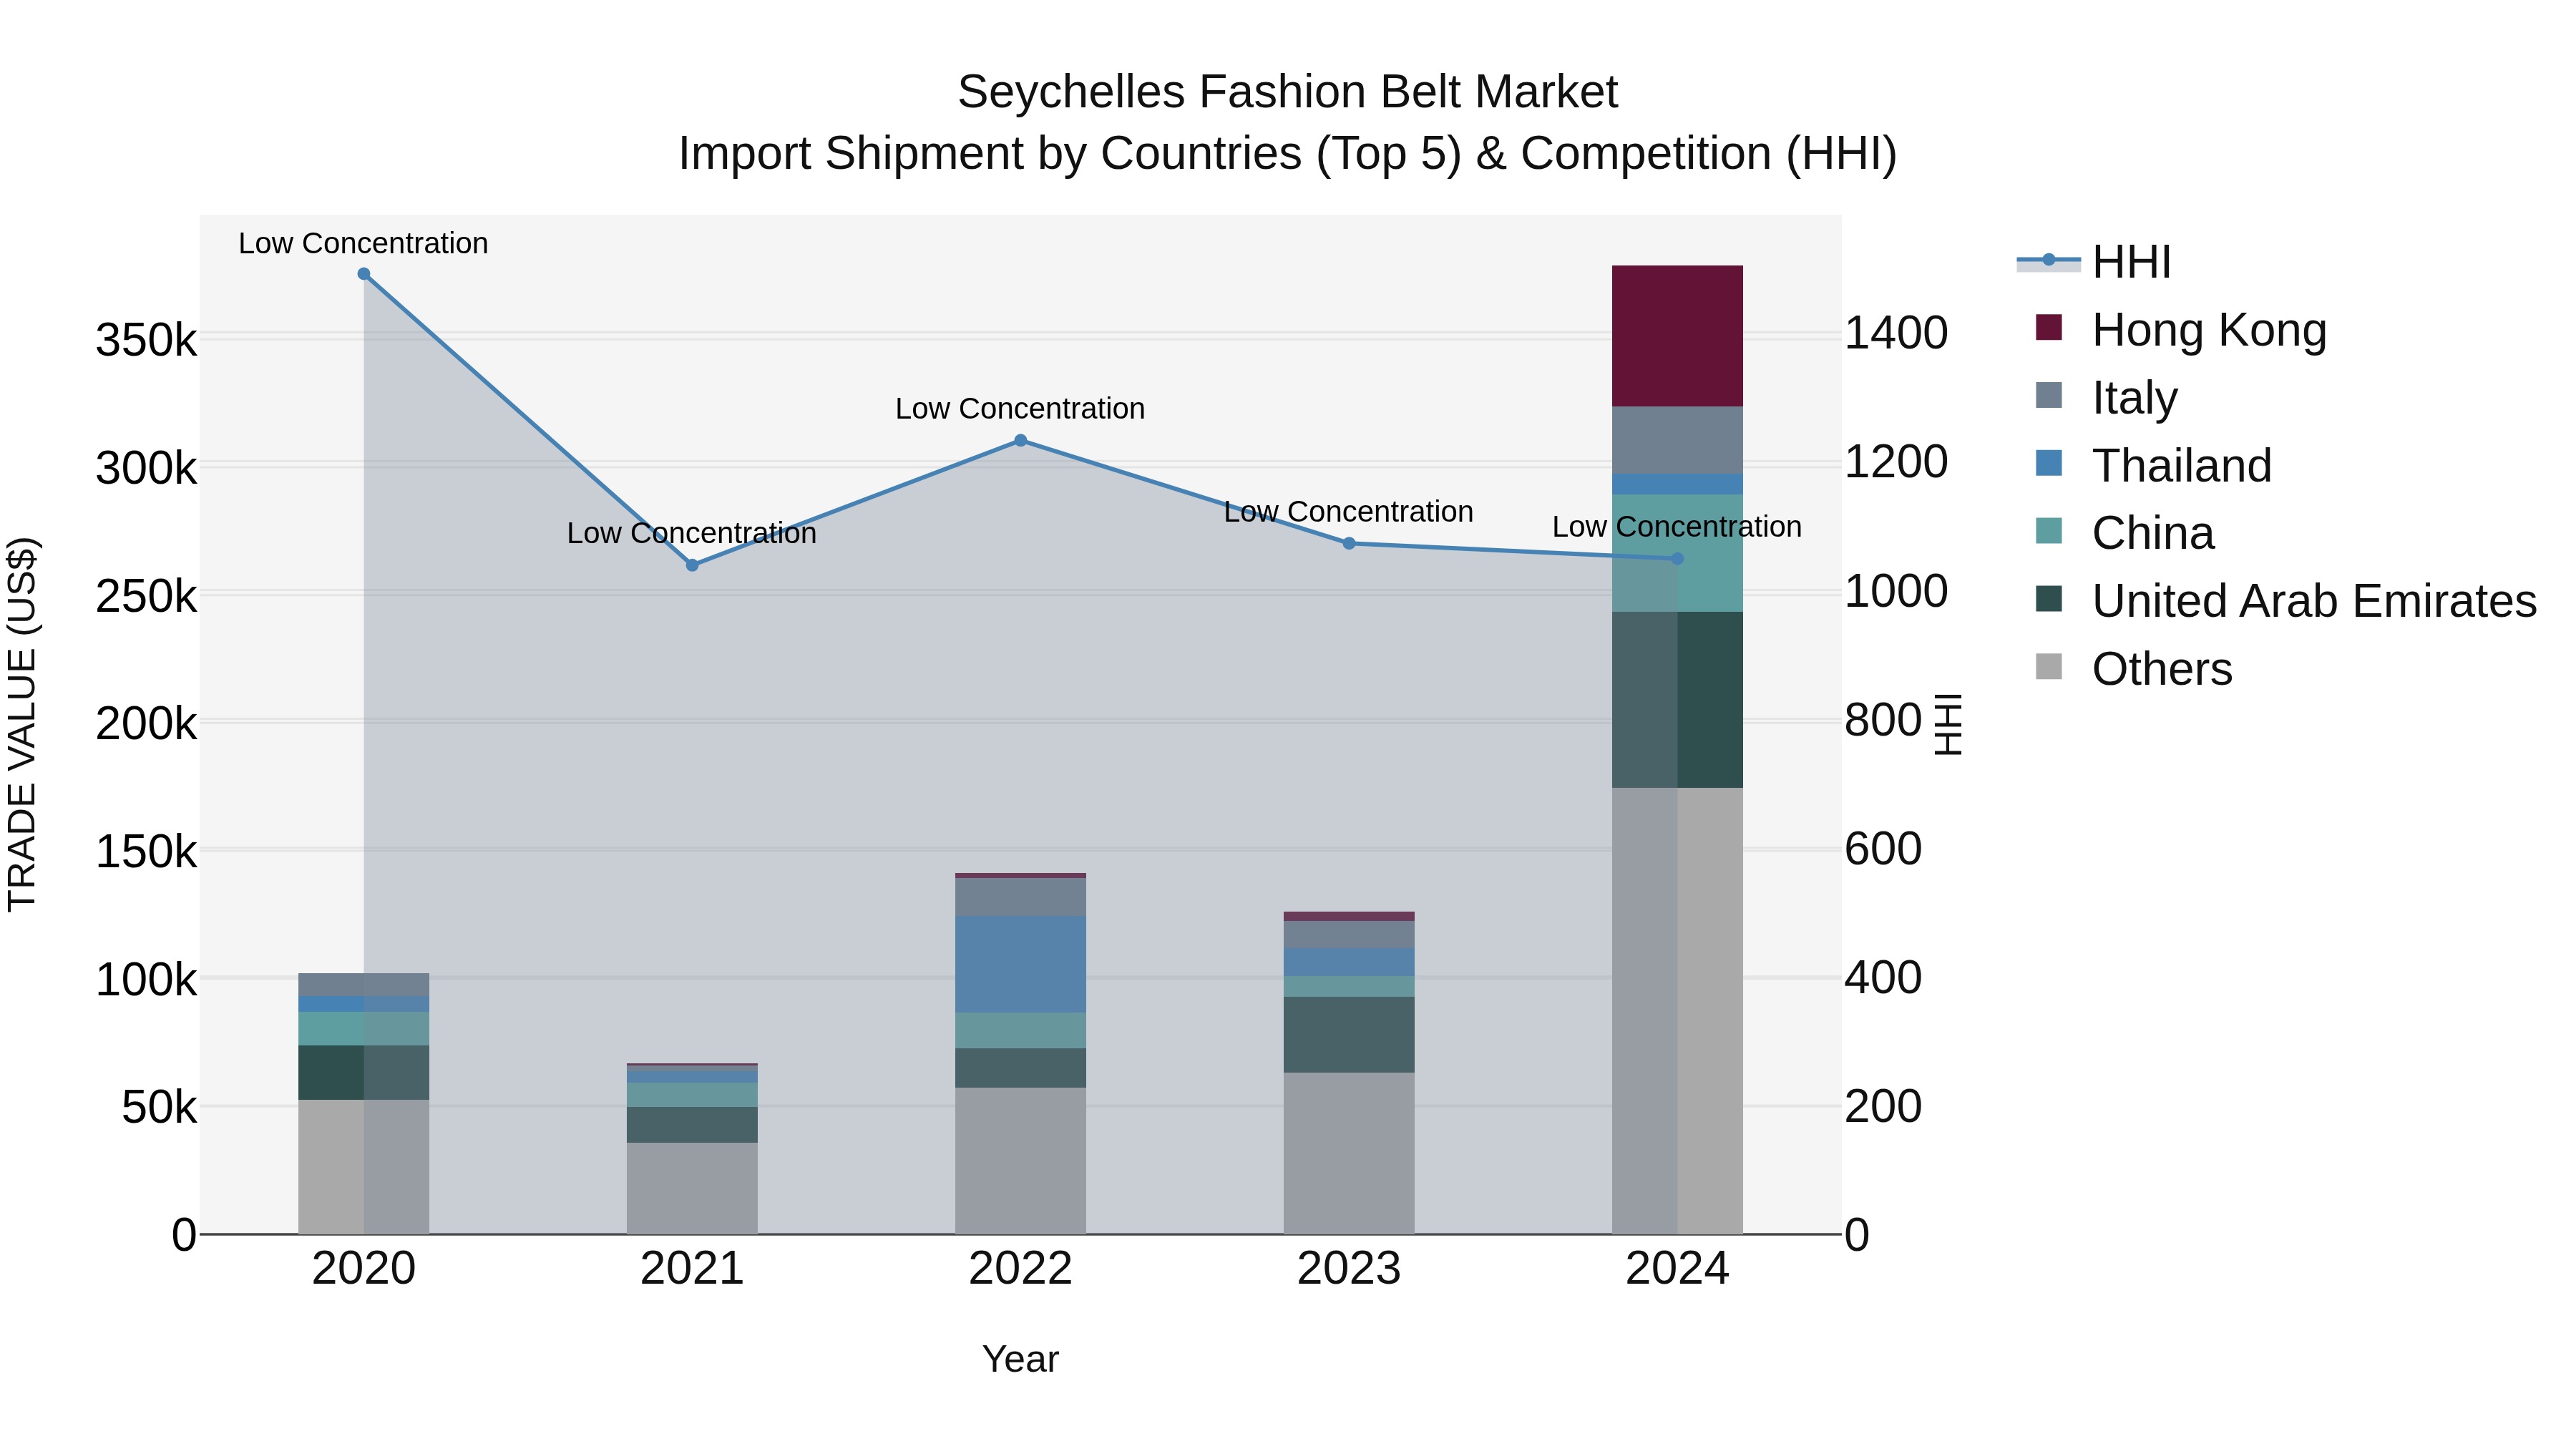Image resolution: width=2576 pixels, height=1449 pixels.
Task: Click the 200k left axis tick label
Action: click(146, 724)
